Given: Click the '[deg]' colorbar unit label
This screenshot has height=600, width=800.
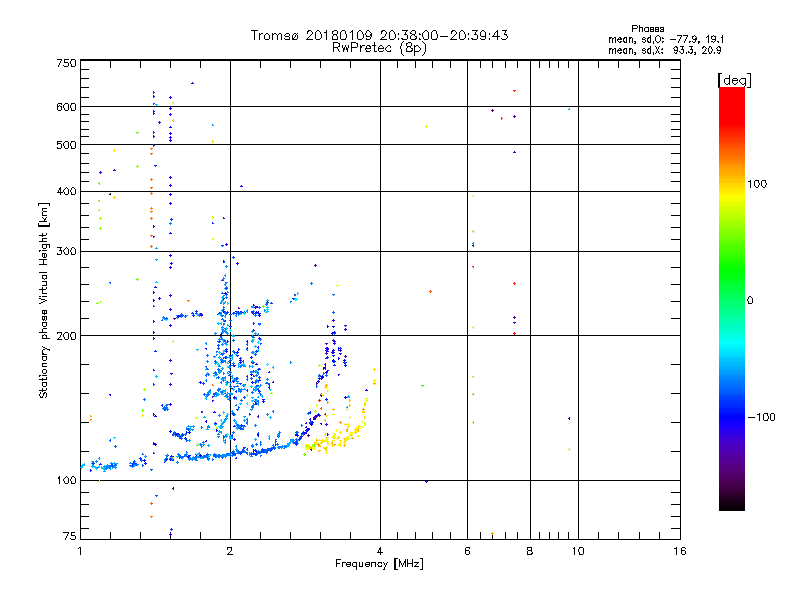Looking at the screenshot, I should point(734,80).
